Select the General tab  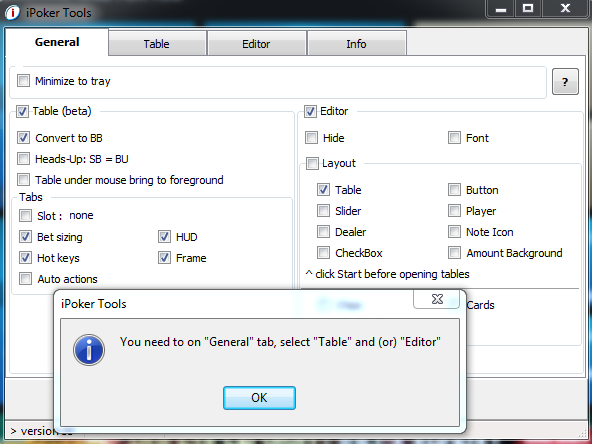click(x=57, y=42)
